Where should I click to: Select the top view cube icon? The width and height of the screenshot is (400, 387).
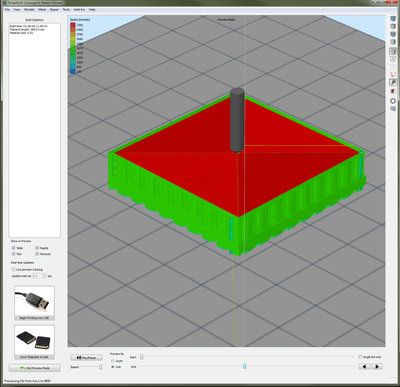(393, 27)
